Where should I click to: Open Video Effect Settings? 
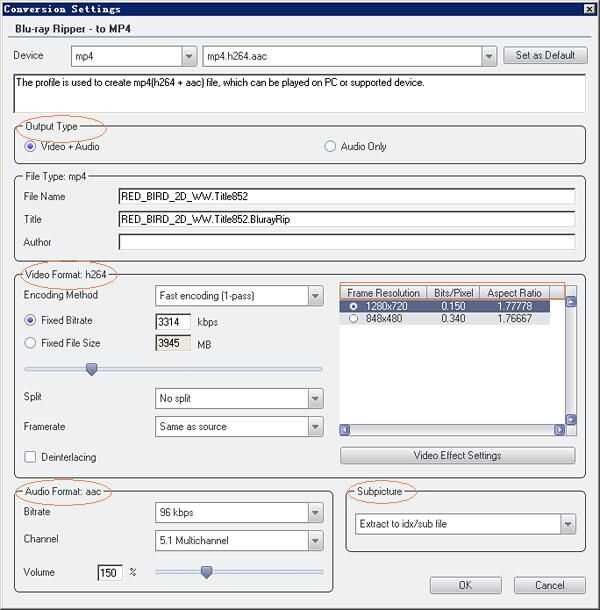click(458, 456)
